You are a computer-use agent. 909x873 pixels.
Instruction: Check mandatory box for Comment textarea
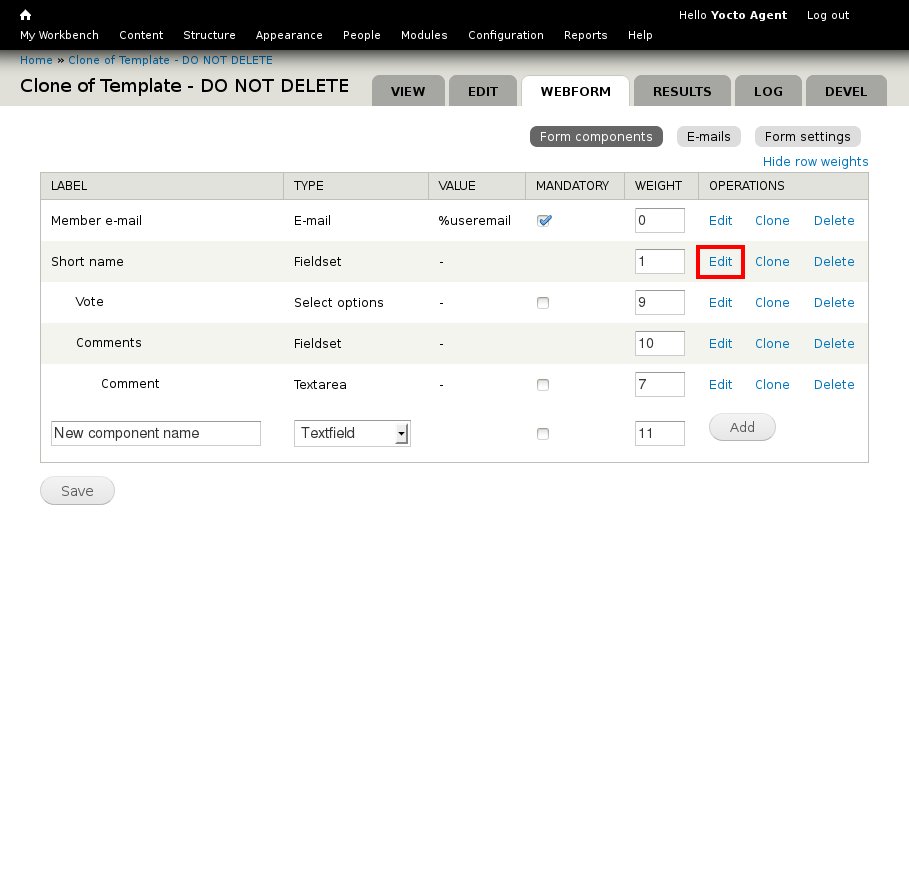(x=543, y=385)
